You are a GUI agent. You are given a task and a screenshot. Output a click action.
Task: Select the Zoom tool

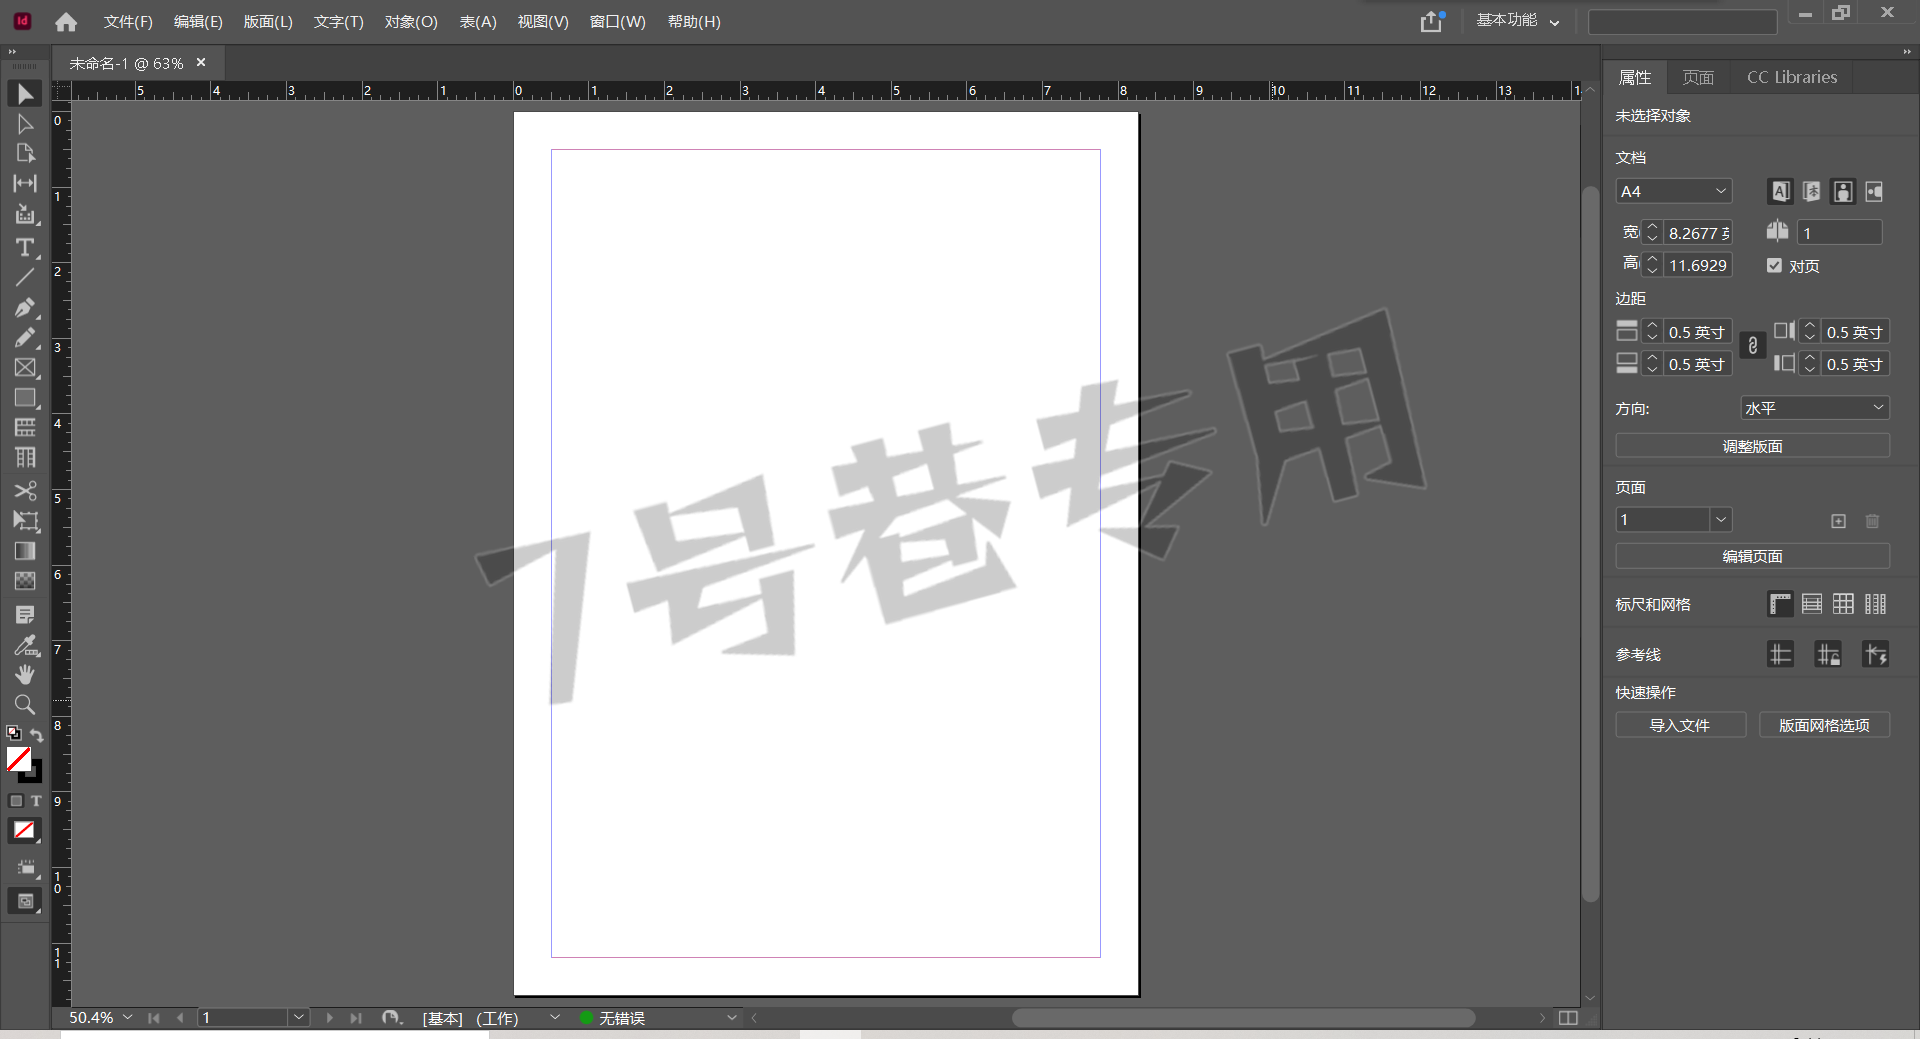tap(25, 705)
